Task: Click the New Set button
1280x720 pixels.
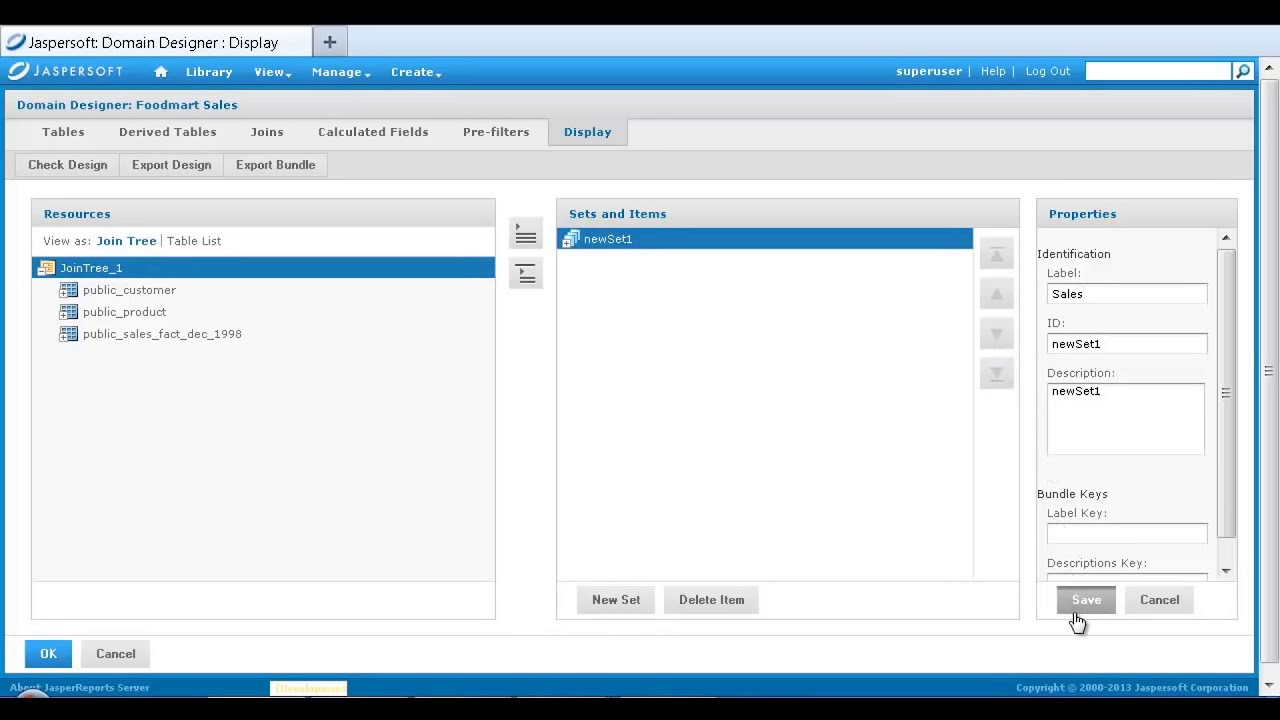Action: point(616,600)
